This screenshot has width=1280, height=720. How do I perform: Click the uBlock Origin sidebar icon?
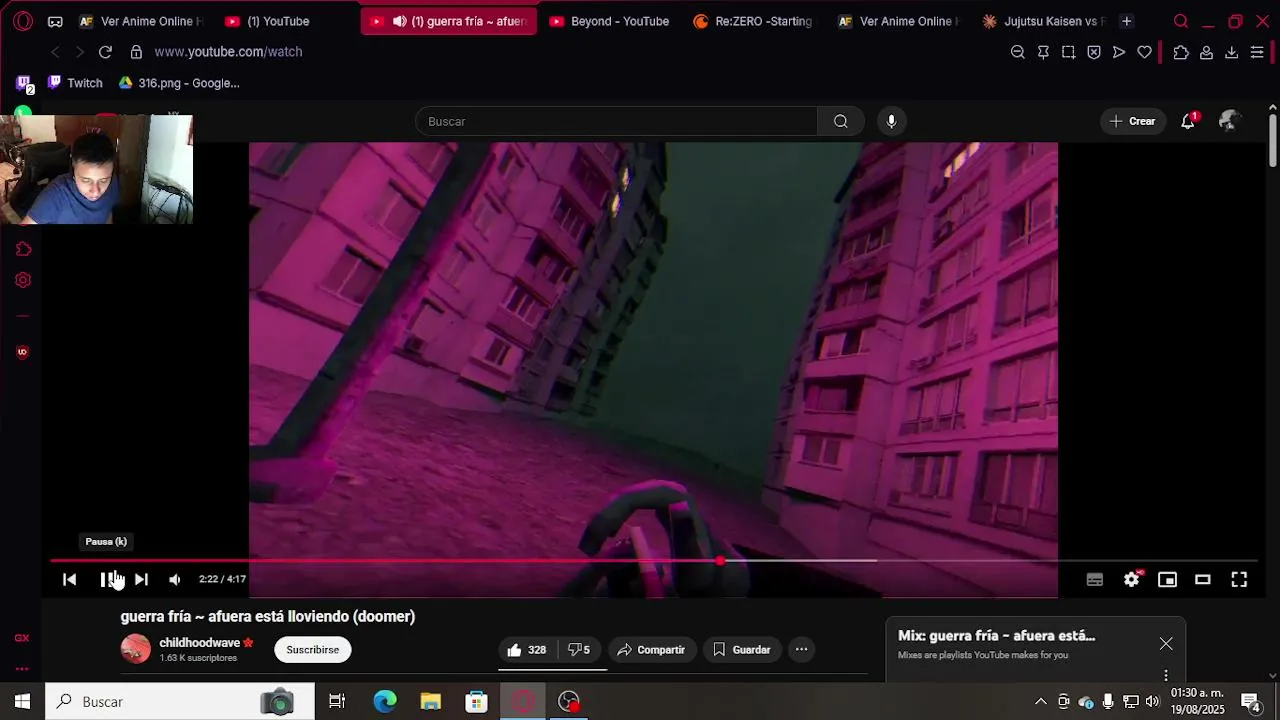click(x=22, y=352)
